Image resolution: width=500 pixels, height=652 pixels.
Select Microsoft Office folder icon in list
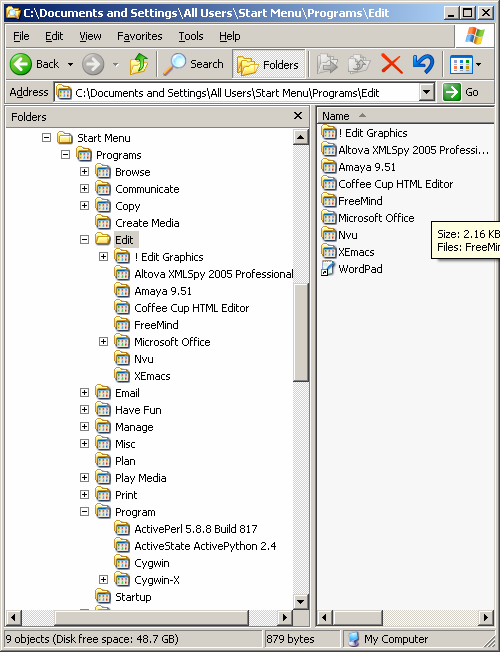(329, 218)
